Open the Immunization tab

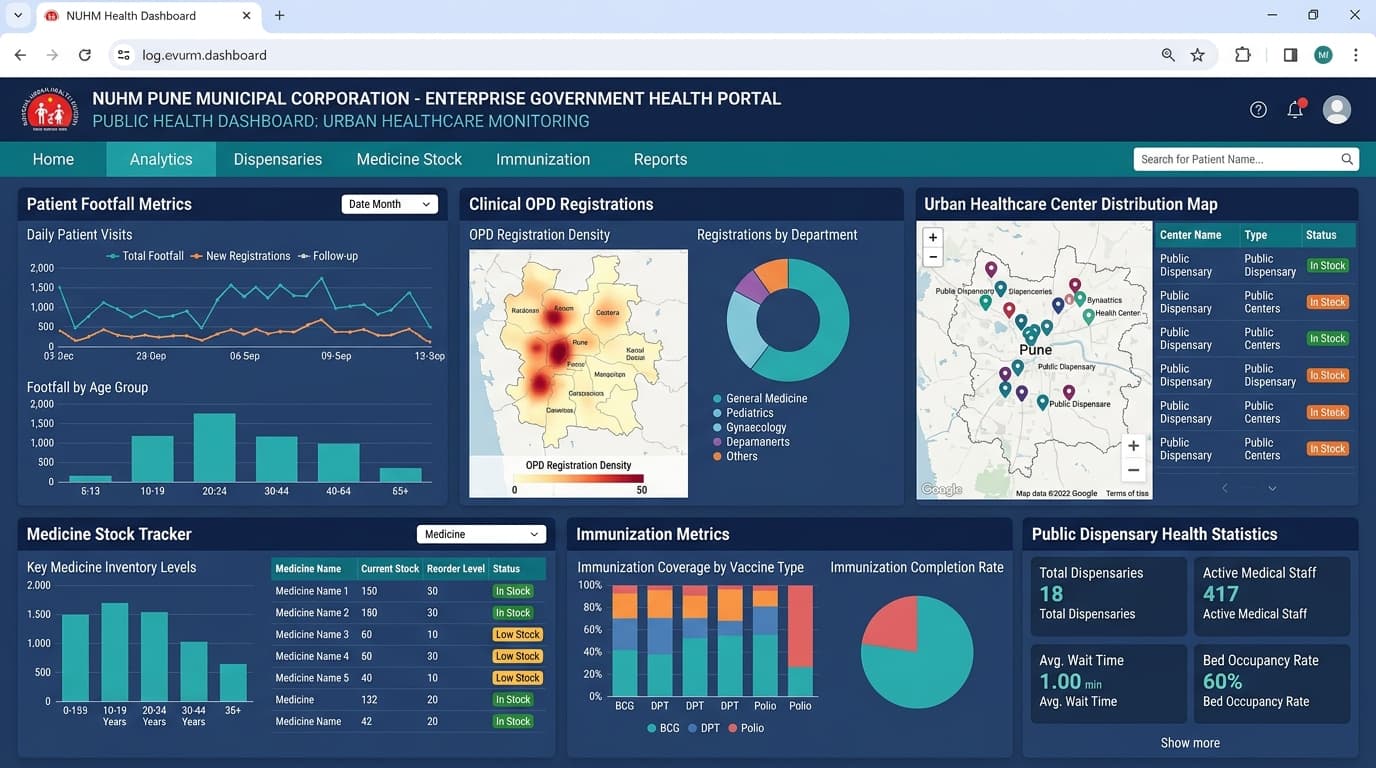(543, 159)
